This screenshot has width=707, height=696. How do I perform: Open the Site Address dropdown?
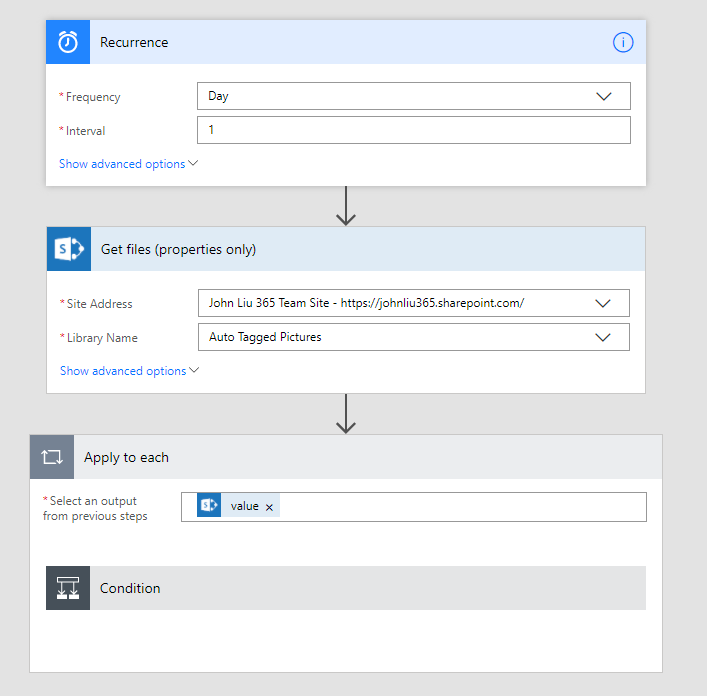click(413, 303)
